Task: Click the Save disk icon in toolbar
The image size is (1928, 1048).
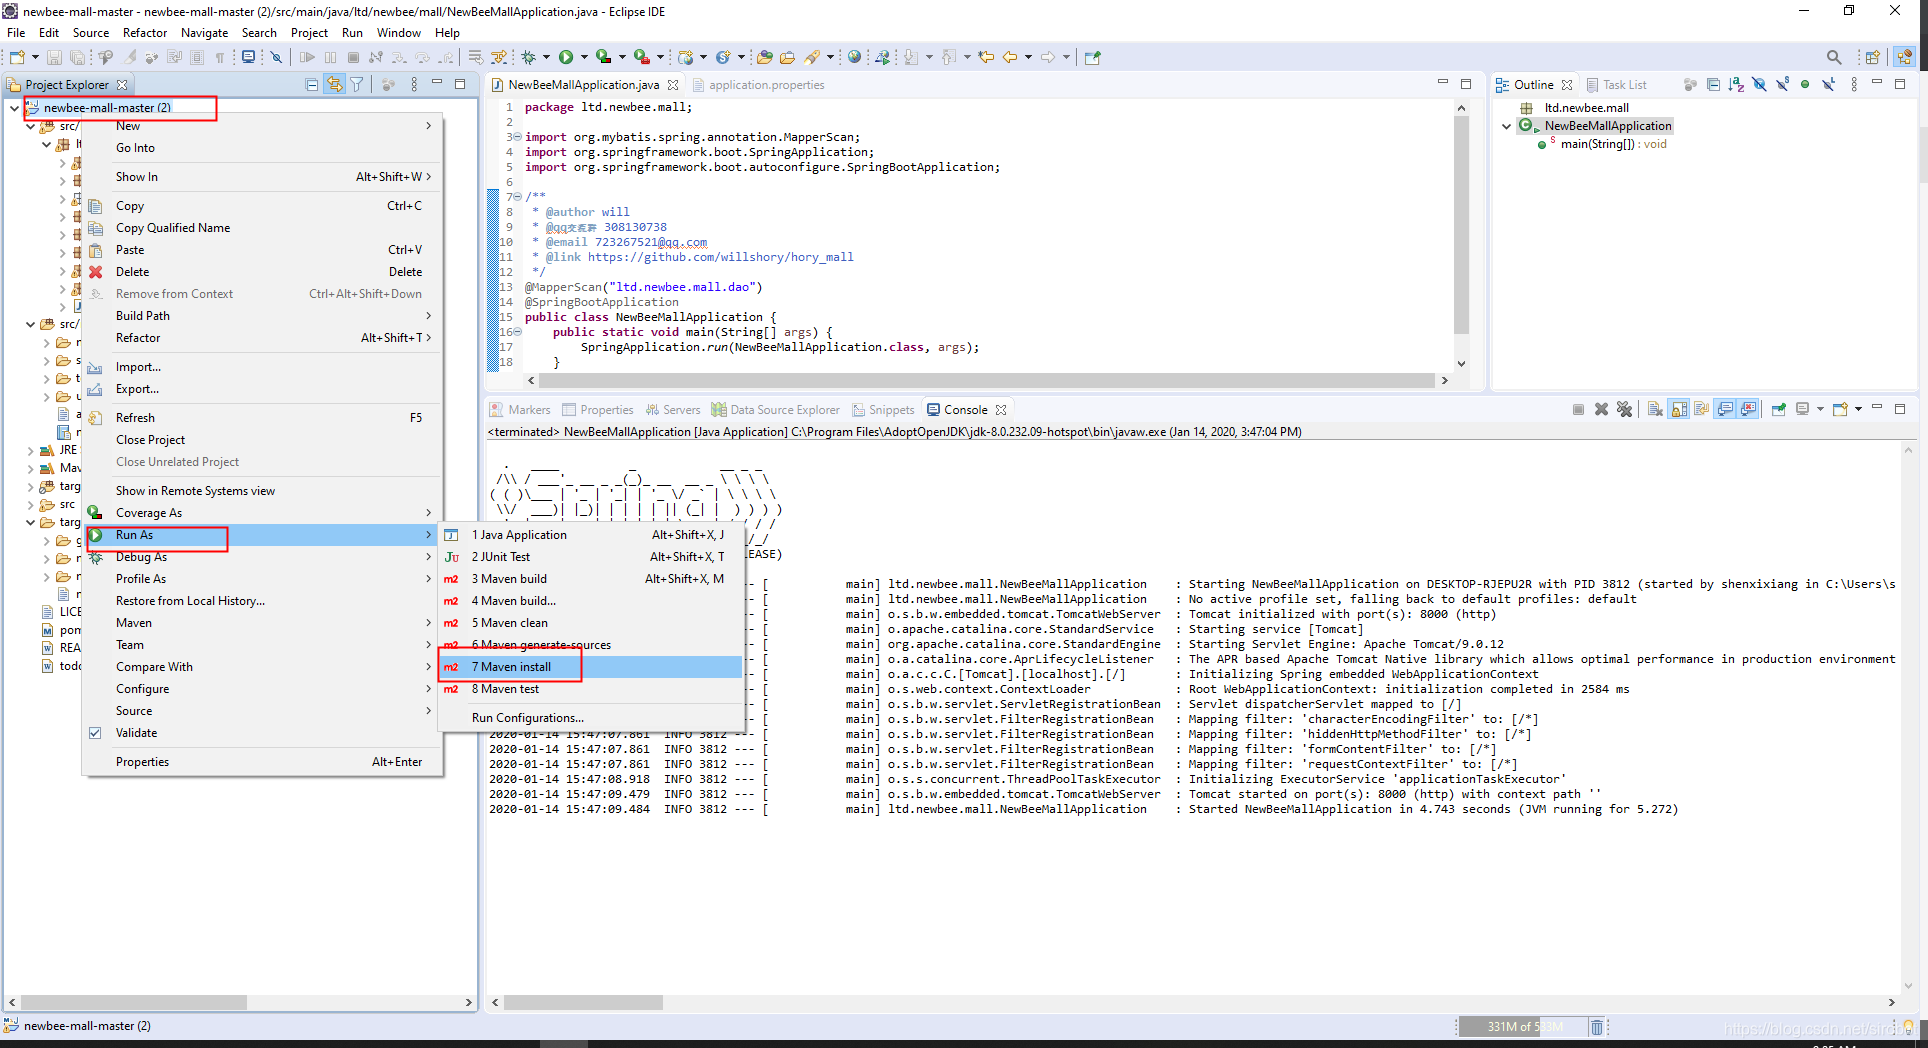Action: [x=55, y=57]
